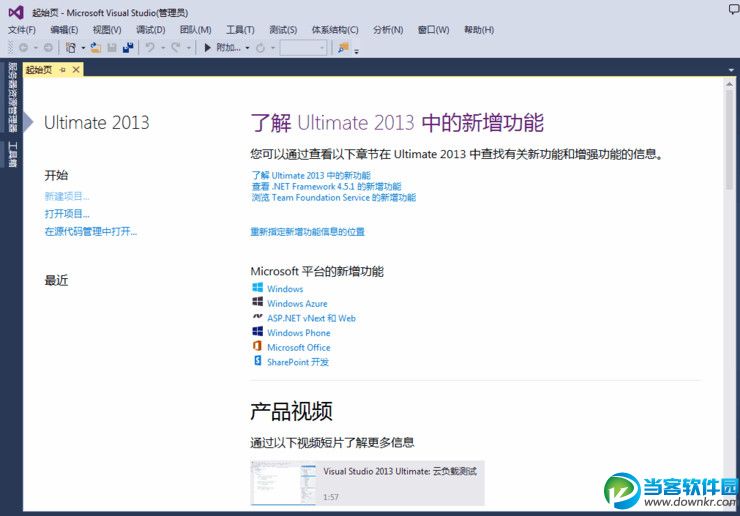Open the 视图(V) menu

(x=107, y=30)
